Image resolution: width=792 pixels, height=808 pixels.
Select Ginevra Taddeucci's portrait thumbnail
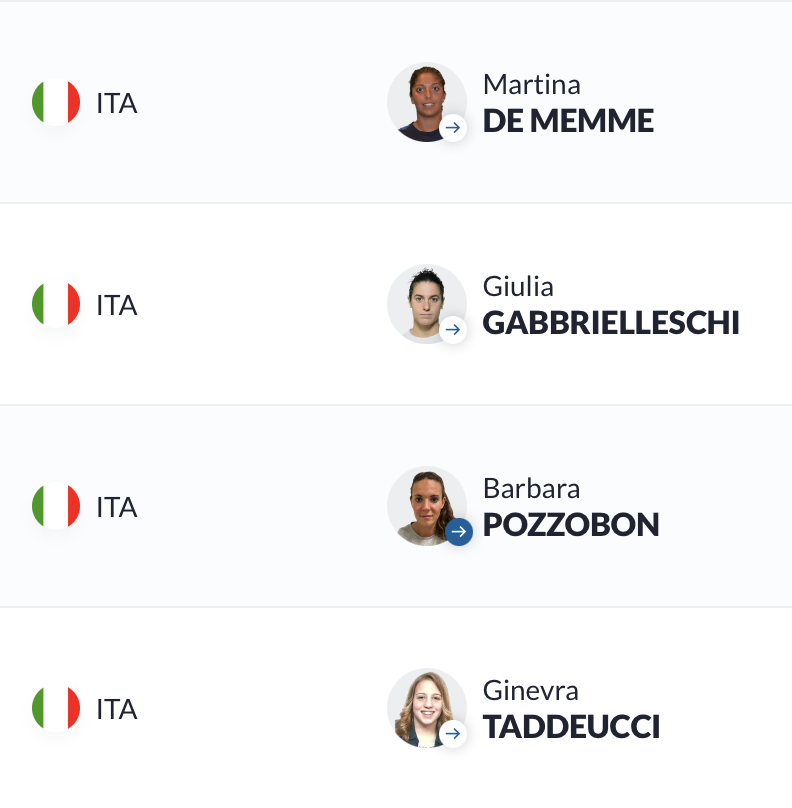point(427,708)
